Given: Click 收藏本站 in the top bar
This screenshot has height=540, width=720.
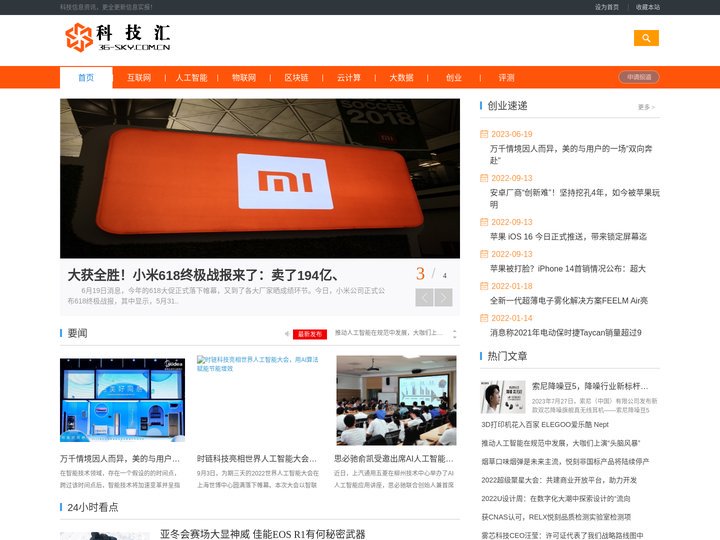Looking at the screenshot, I should click(x=648, y=7).
